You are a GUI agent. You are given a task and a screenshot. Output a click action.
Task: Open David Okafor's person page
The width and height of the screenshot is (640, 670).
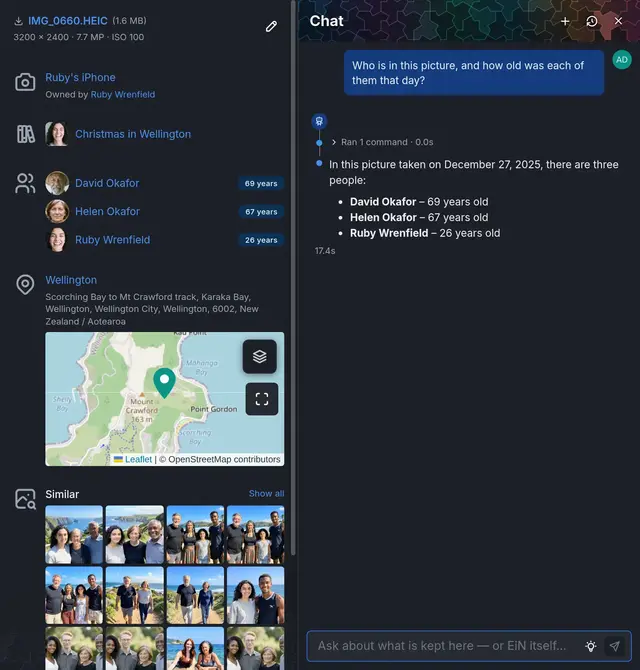pyautogui.click(x=107, y=183)
